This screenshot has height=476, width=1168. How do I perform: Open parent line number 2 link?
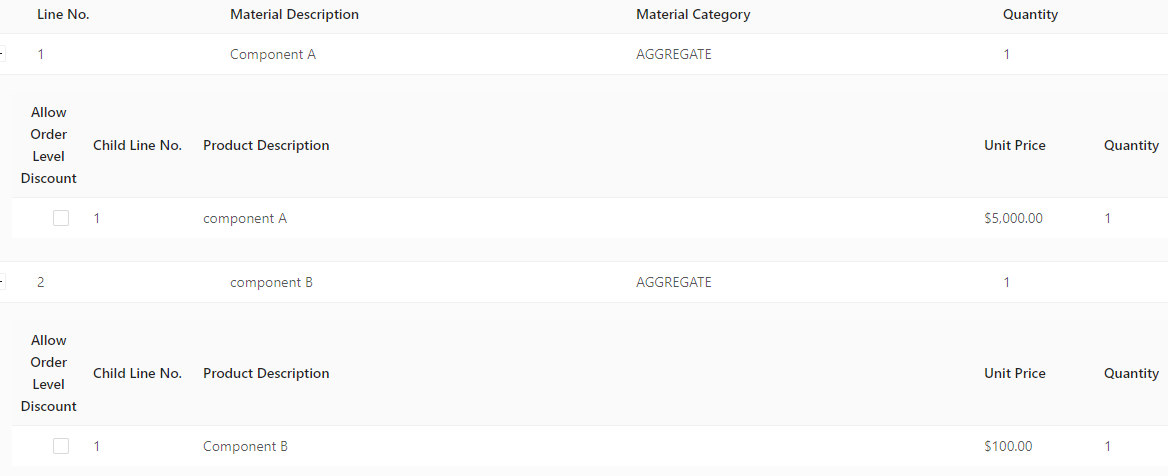40,282
